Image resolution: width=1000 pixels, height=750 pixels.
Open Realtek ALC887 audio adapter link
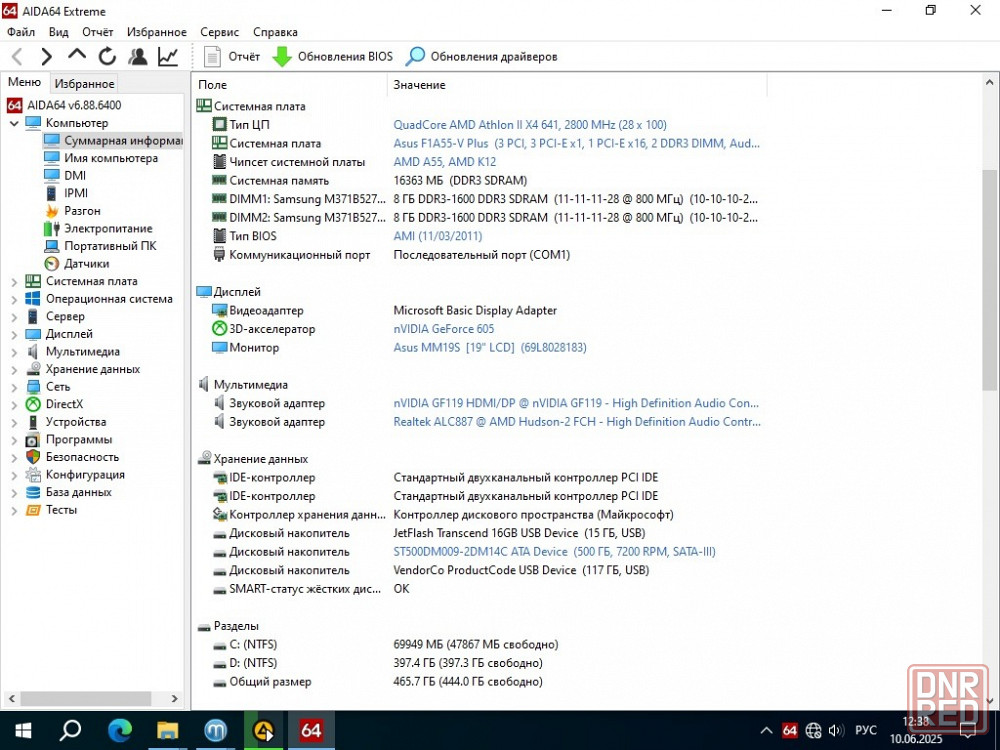tap(577, 422)
